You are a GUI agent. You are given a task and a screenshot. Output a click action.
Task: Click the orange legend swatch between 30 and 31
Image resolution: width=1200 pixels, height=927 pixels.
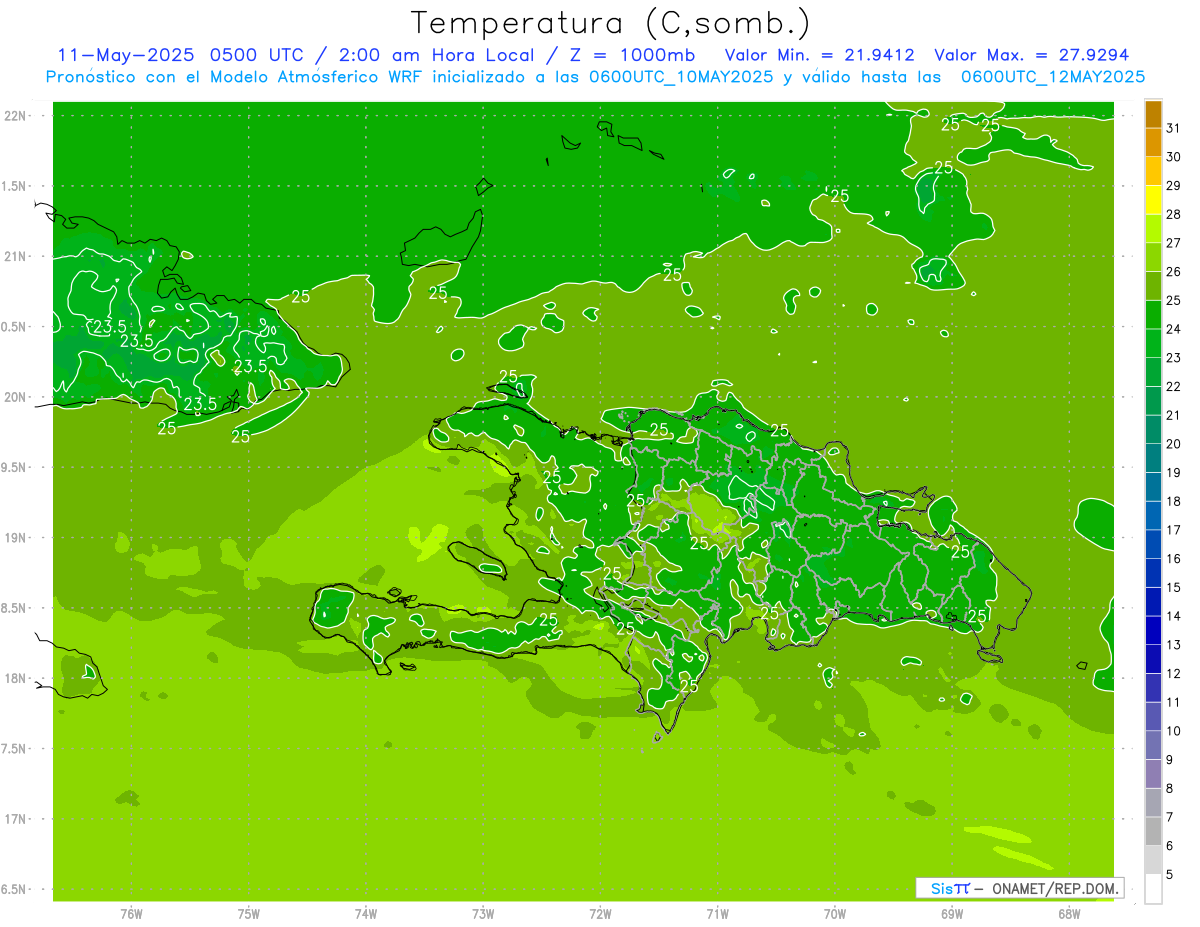(x=1153, y=142)
